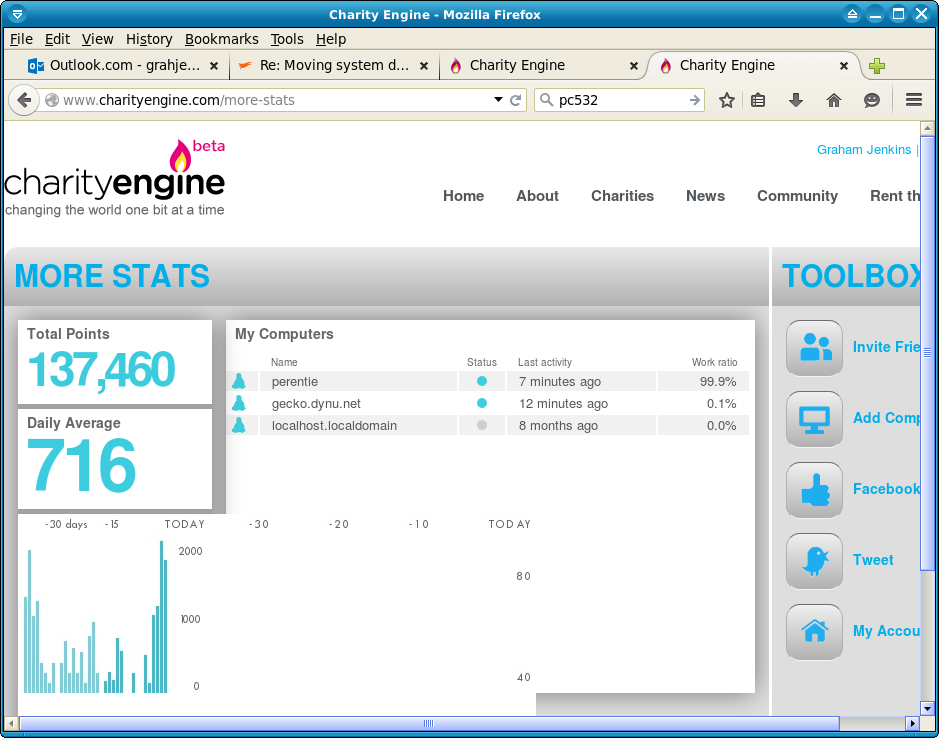Bookmark this page with star icon
This screenshot has height=738, width=939.
click(726, 100)
